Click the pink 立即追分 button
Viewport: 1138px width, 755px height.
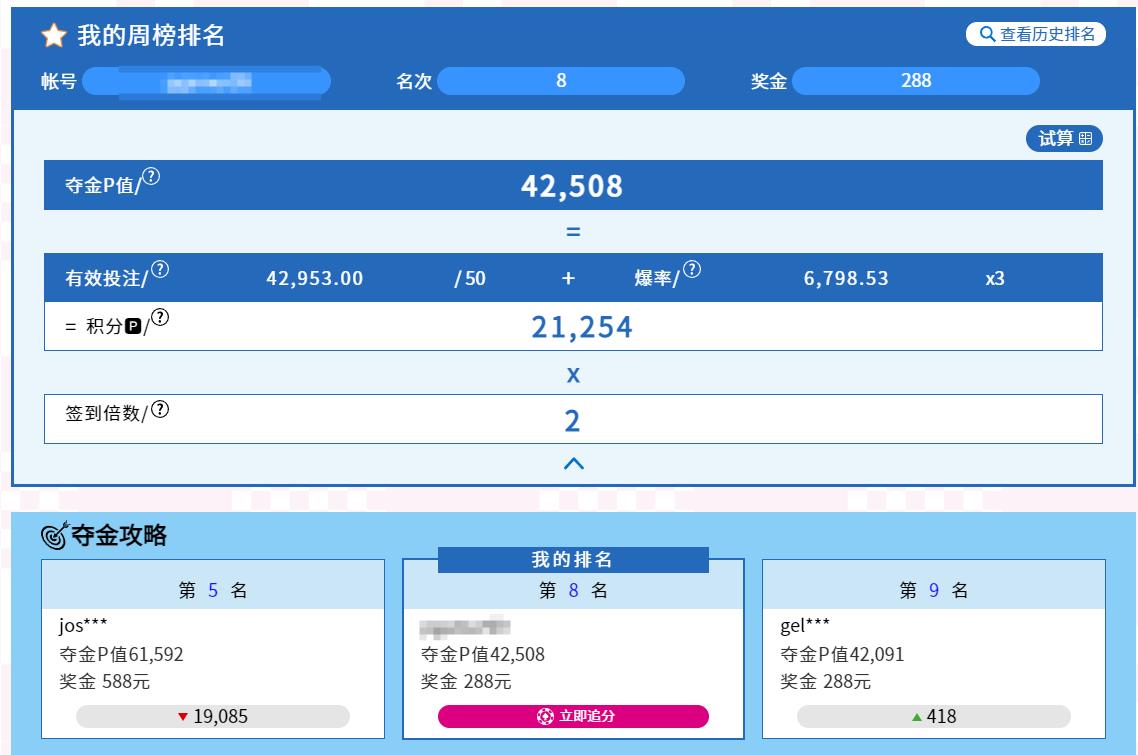point(573,716)
